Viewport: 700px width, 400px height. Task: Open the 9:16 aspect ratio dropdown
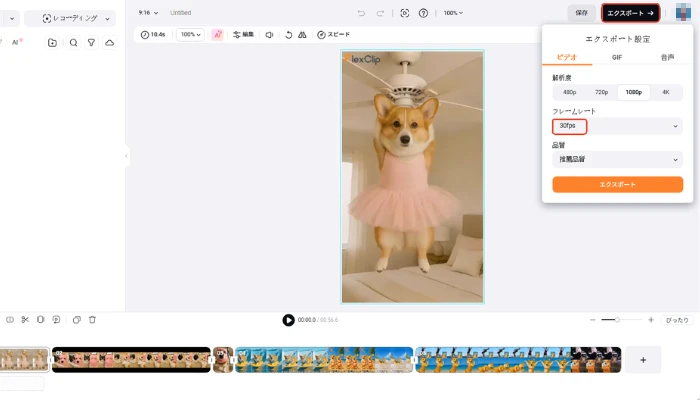click(x=148, y=13)
